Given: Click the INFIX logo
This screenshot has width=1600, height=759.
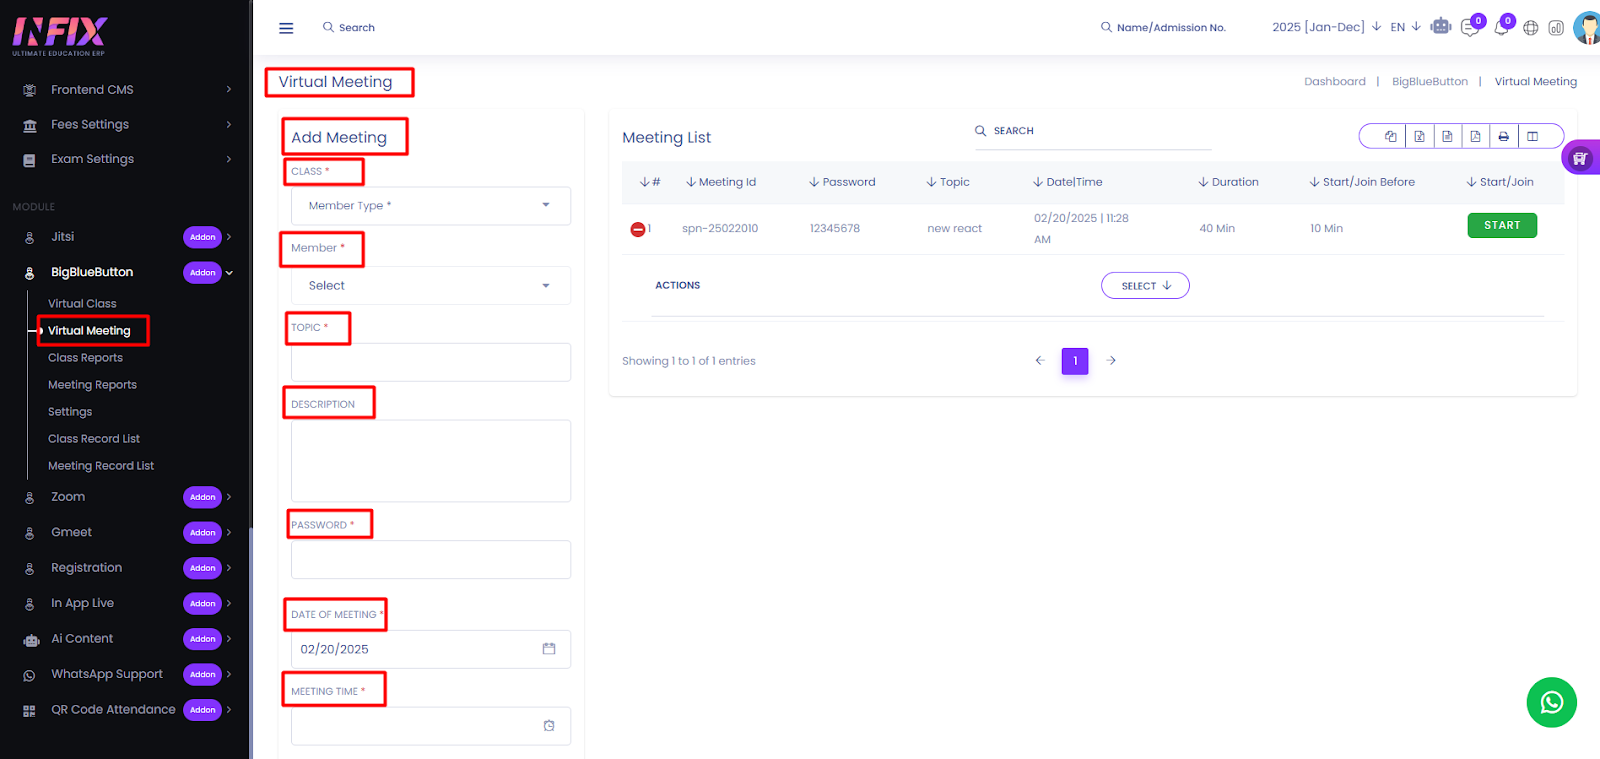Looking at the screenshot, I should tap(60, 35).
